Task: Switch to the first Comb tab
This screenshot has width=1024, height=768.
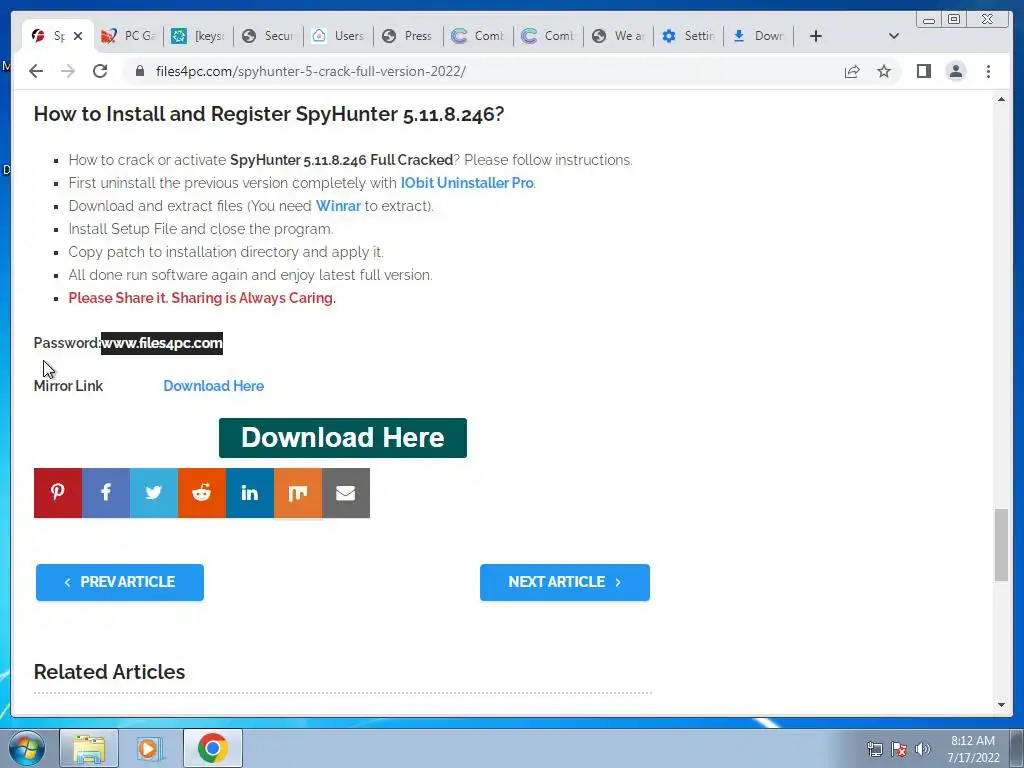Action: 478,36
